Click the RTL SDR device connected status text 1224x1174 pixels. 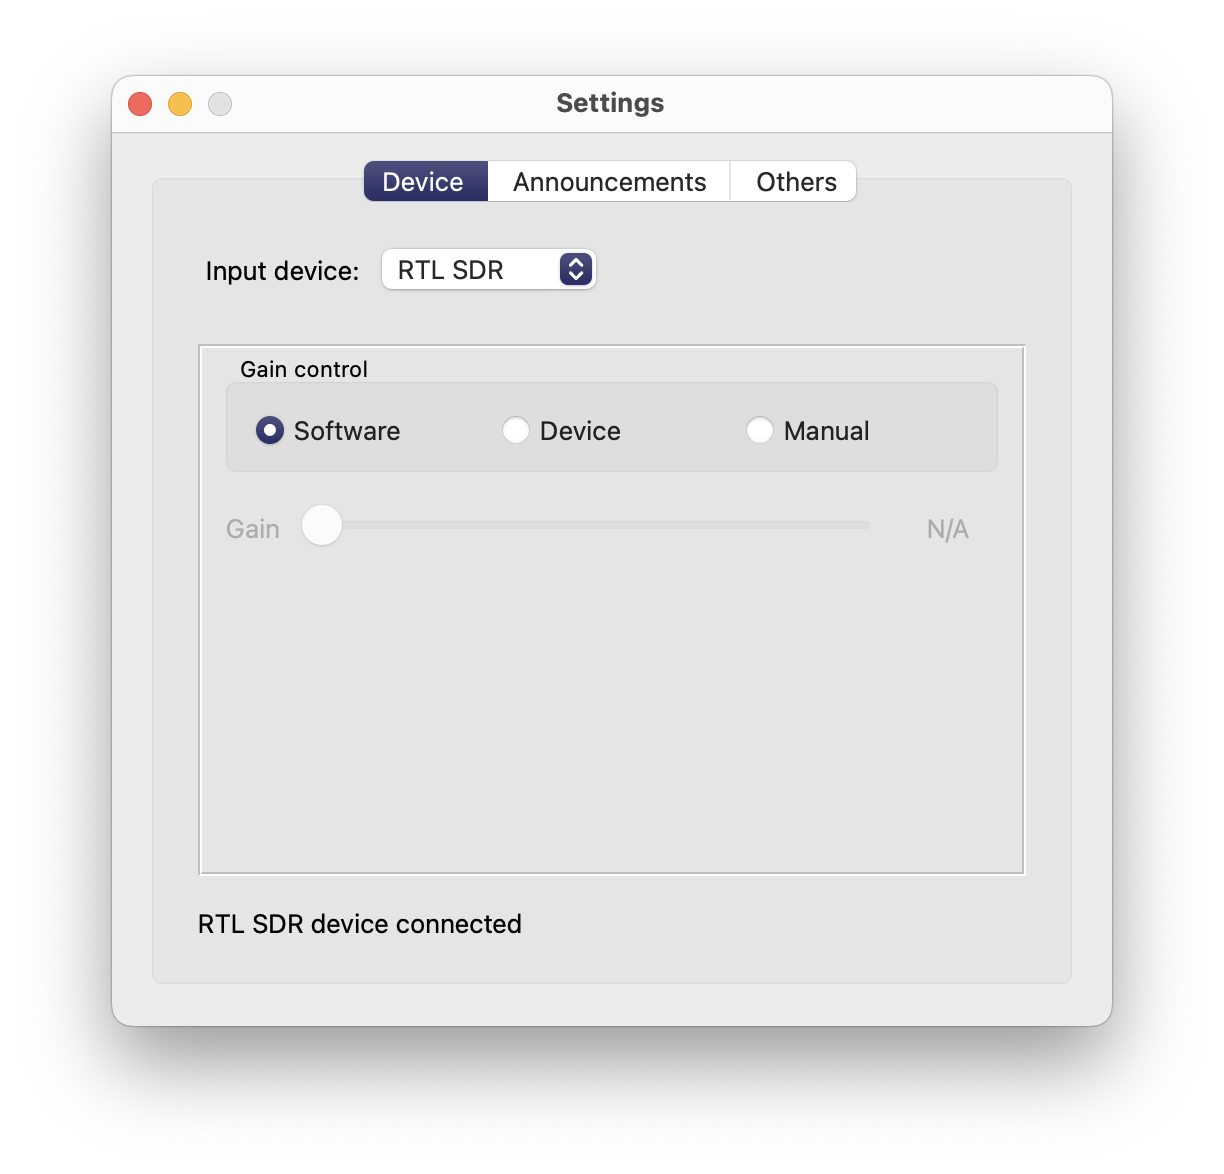click(360, 924)
